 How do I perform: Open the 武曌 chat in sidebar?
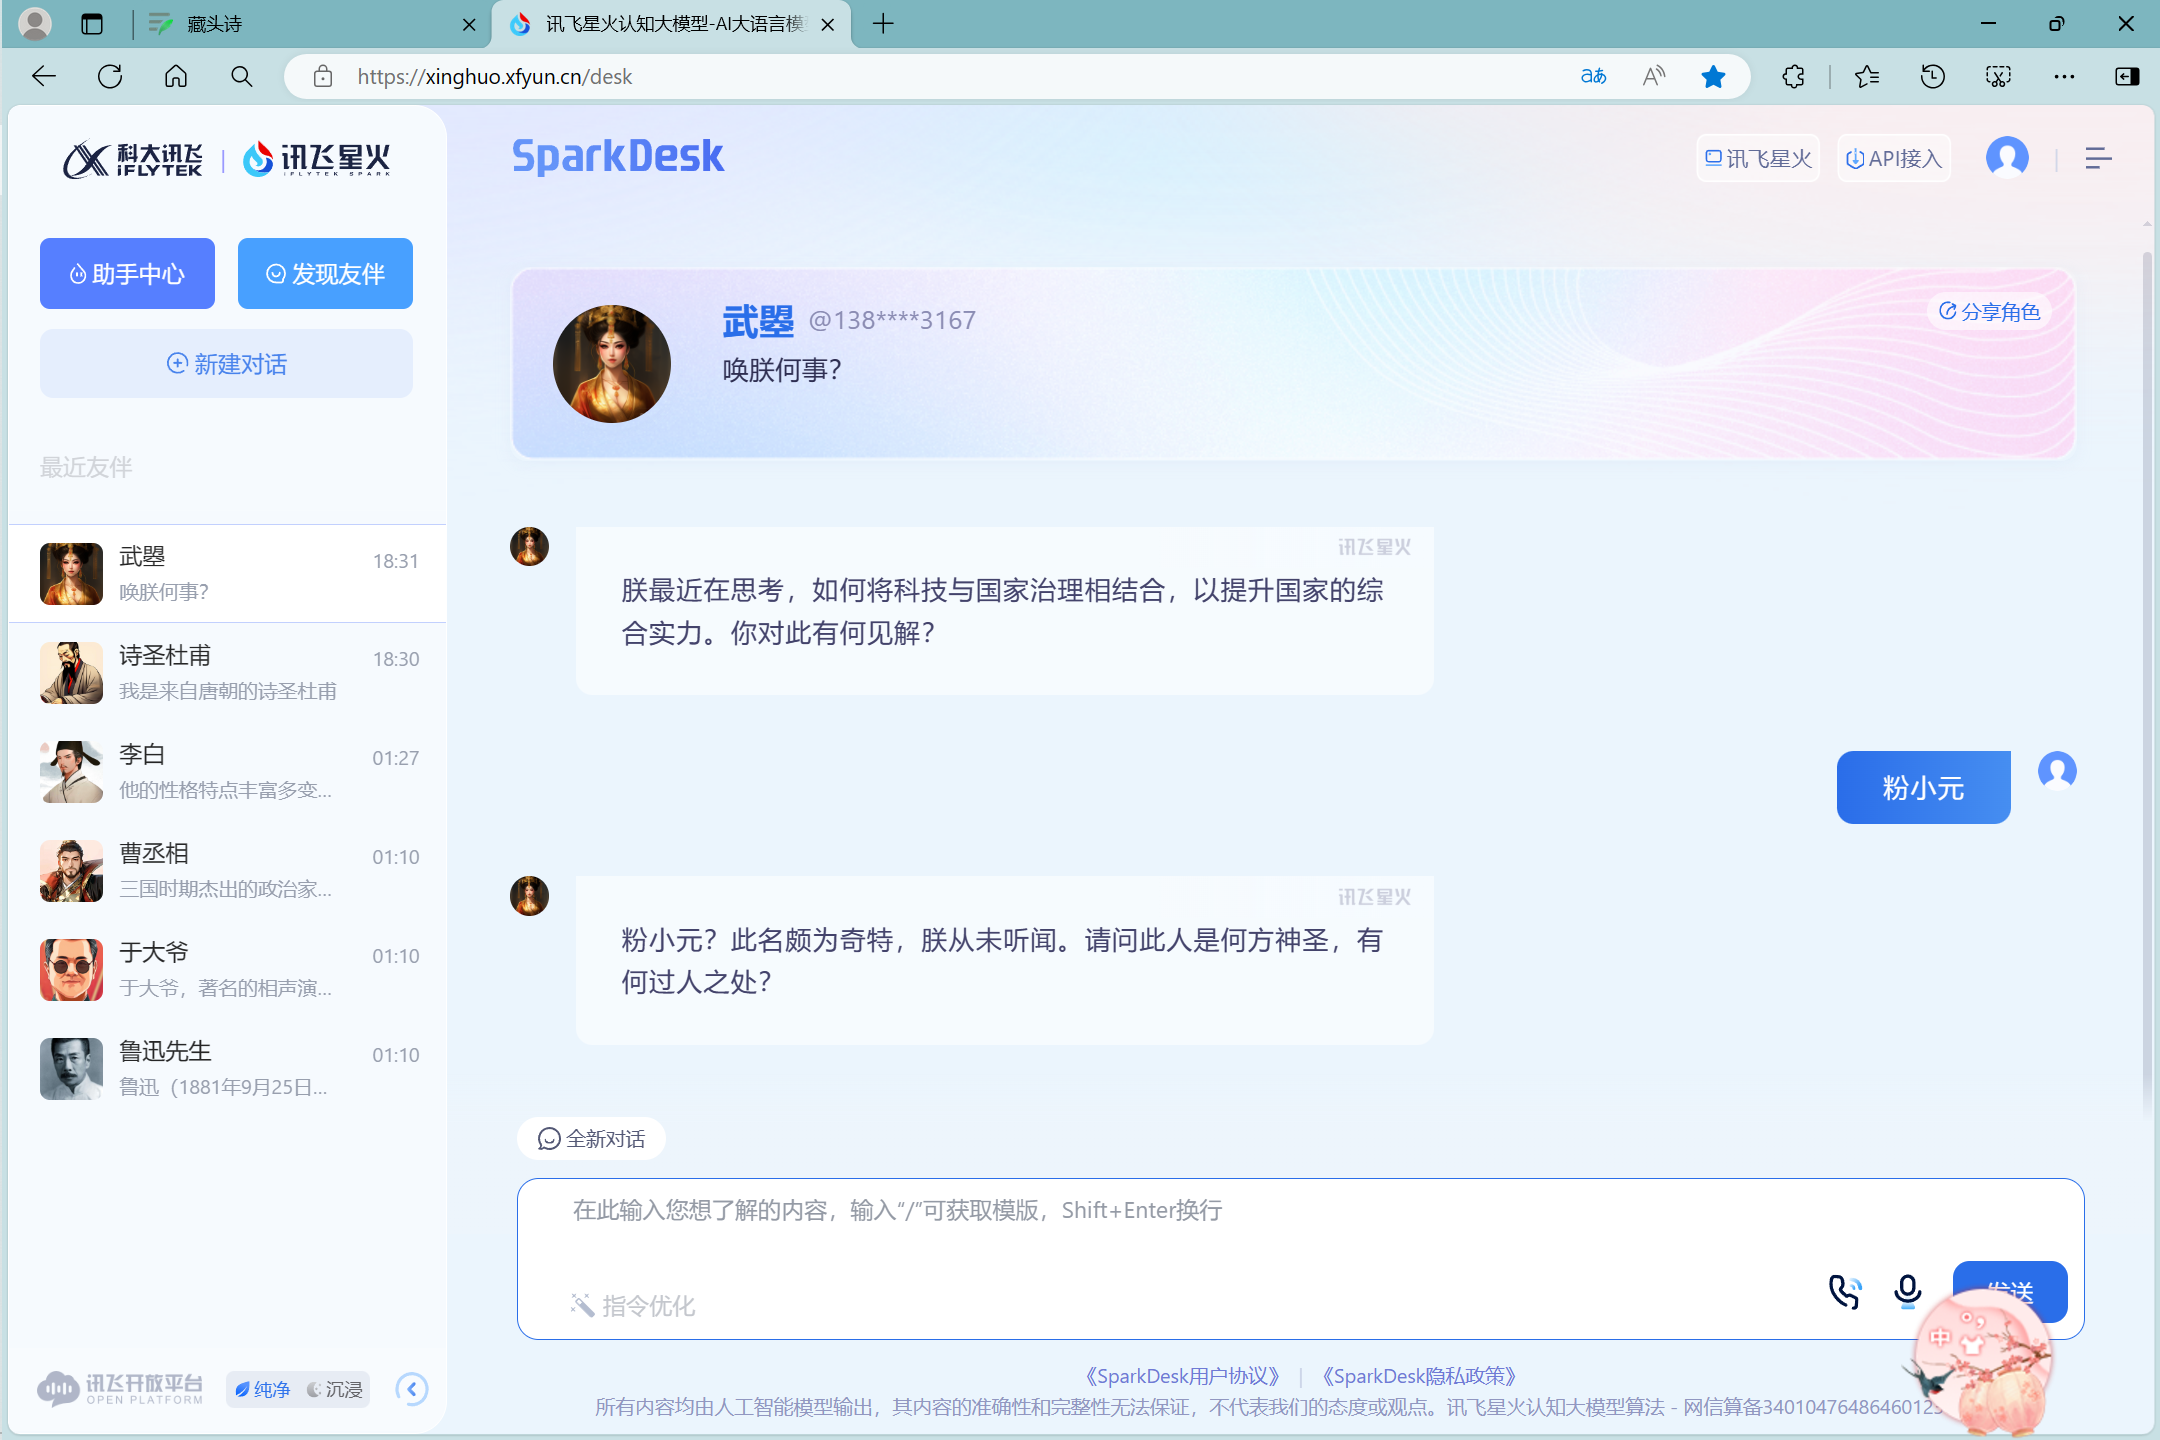(228, 573)
